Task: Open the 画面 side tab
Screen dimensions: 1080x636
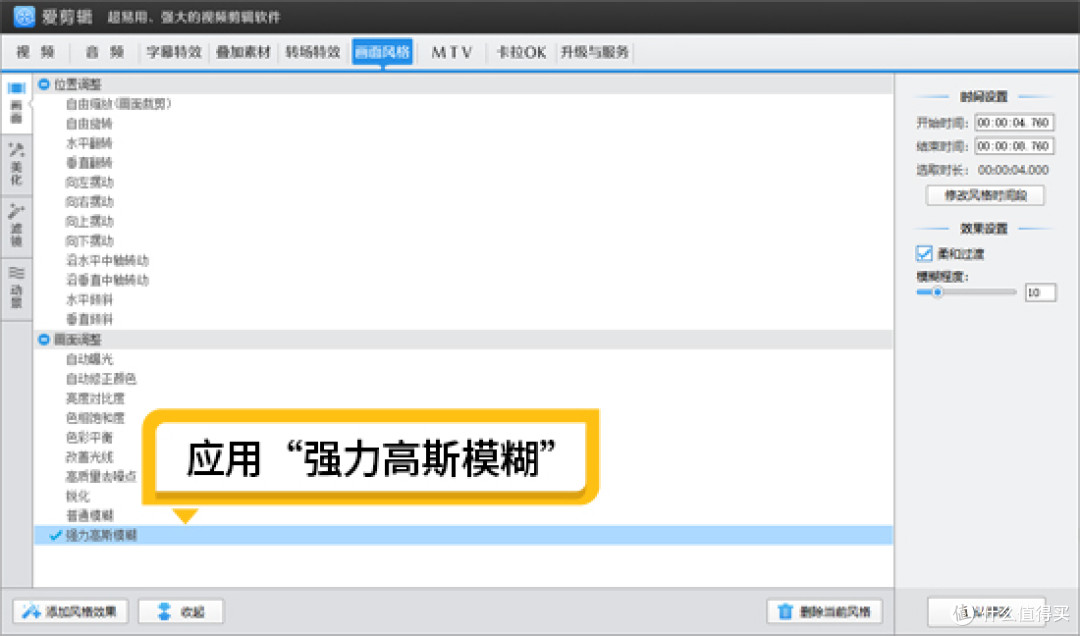Action: point(17,103)
